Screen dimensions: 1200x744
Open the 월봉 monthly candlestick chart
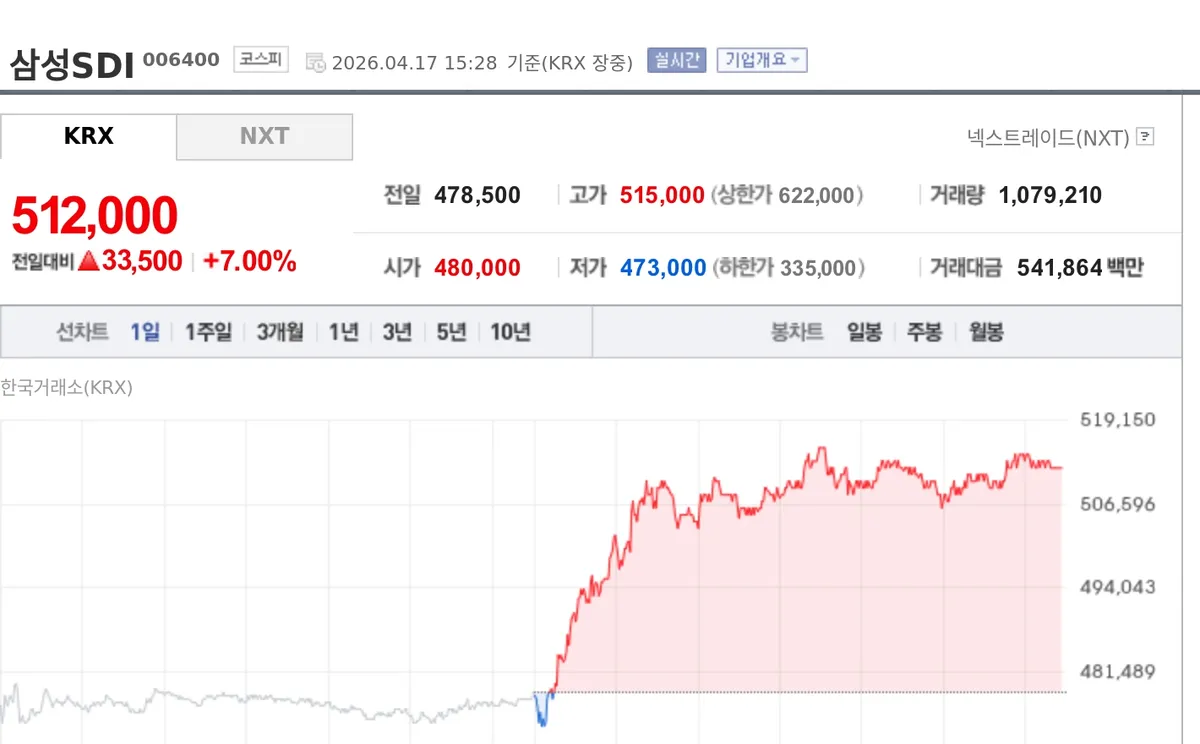(986, 332)
